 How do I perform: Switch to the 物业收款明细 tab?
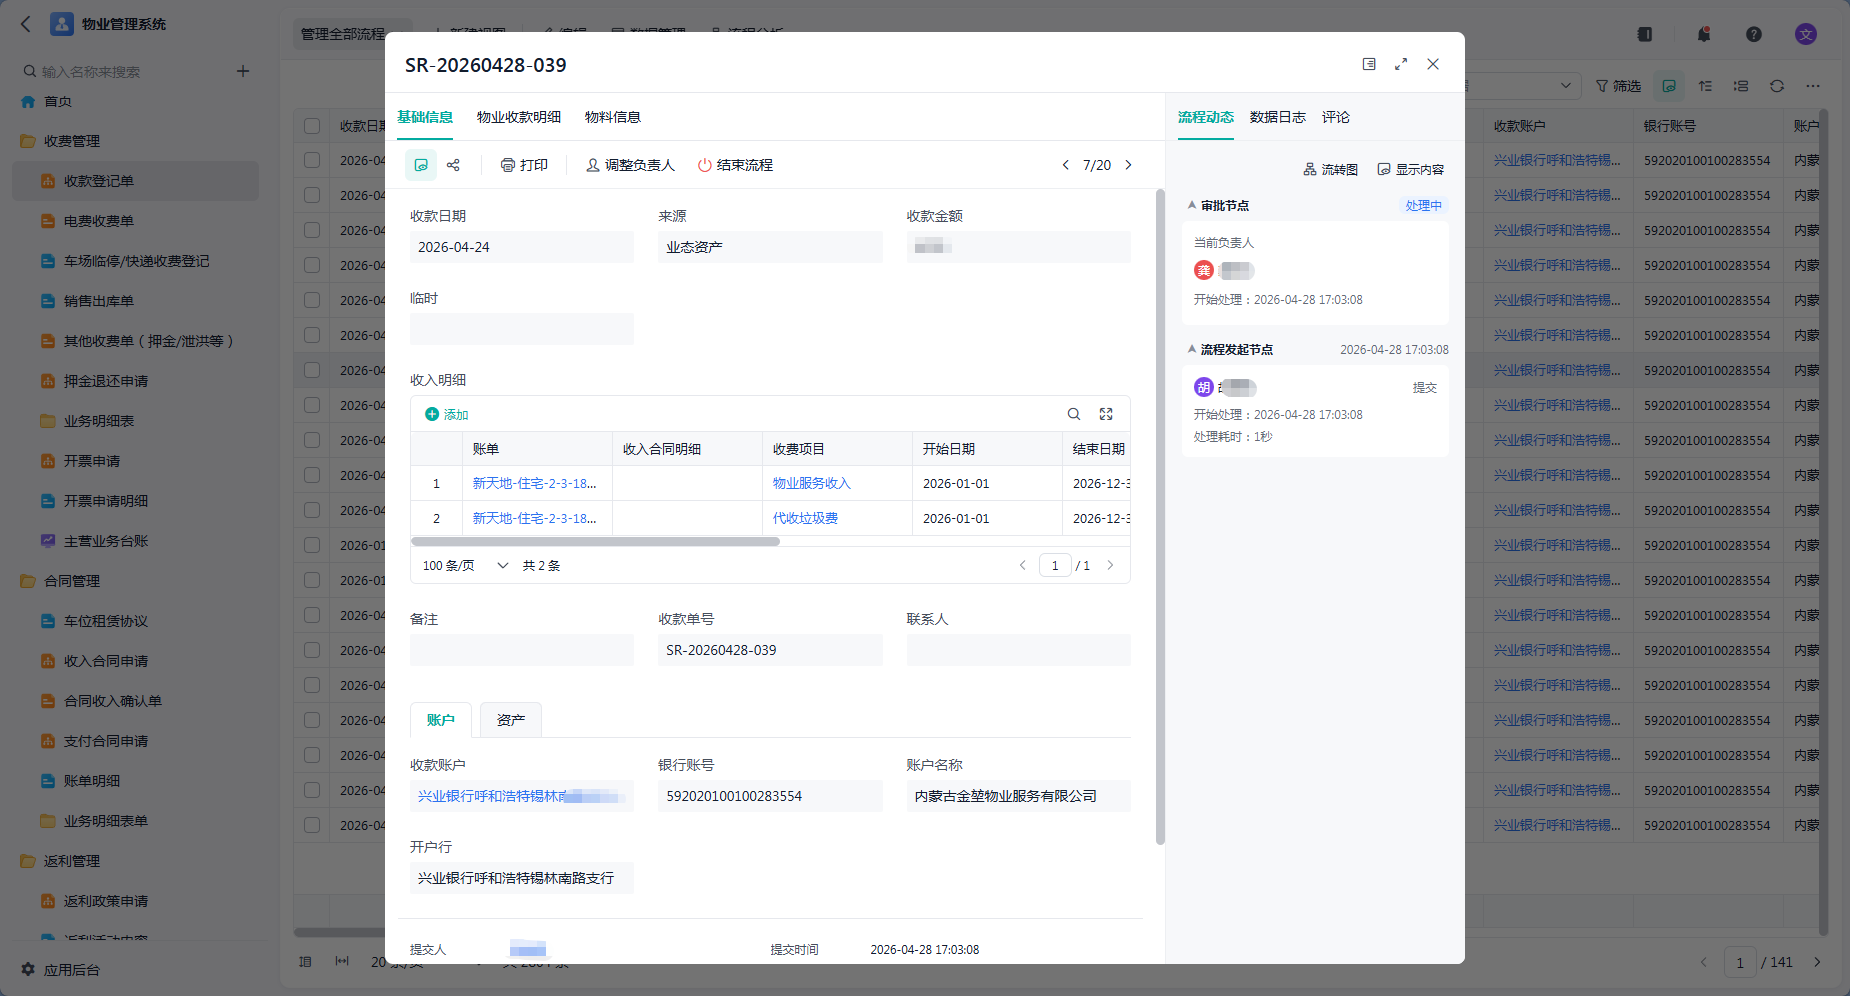point(519,117)
